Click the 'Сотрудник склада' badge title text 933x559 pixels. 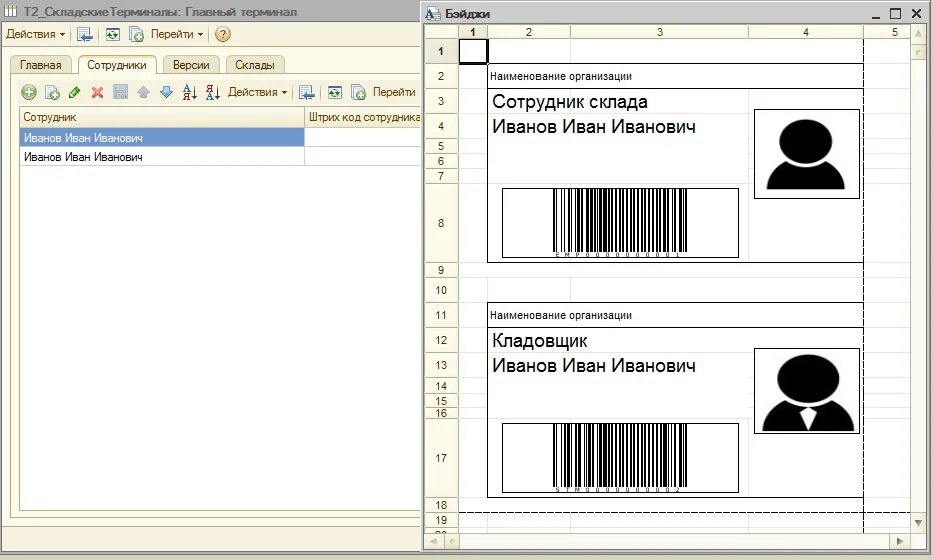[x=569, y=102]
